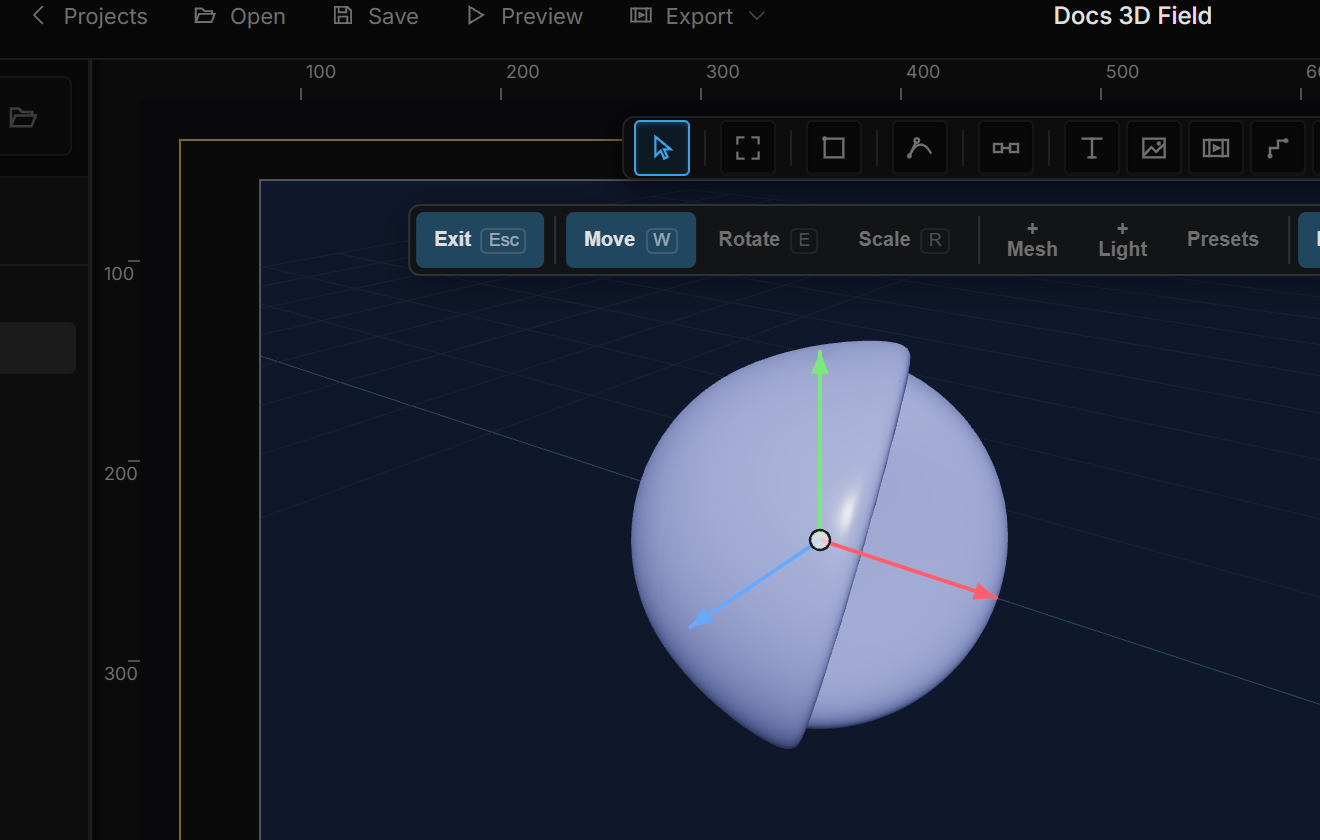This screenshot has width=1320, height=840.
Task: Switch to Rotate transform mode
Action: click(768, 240)
